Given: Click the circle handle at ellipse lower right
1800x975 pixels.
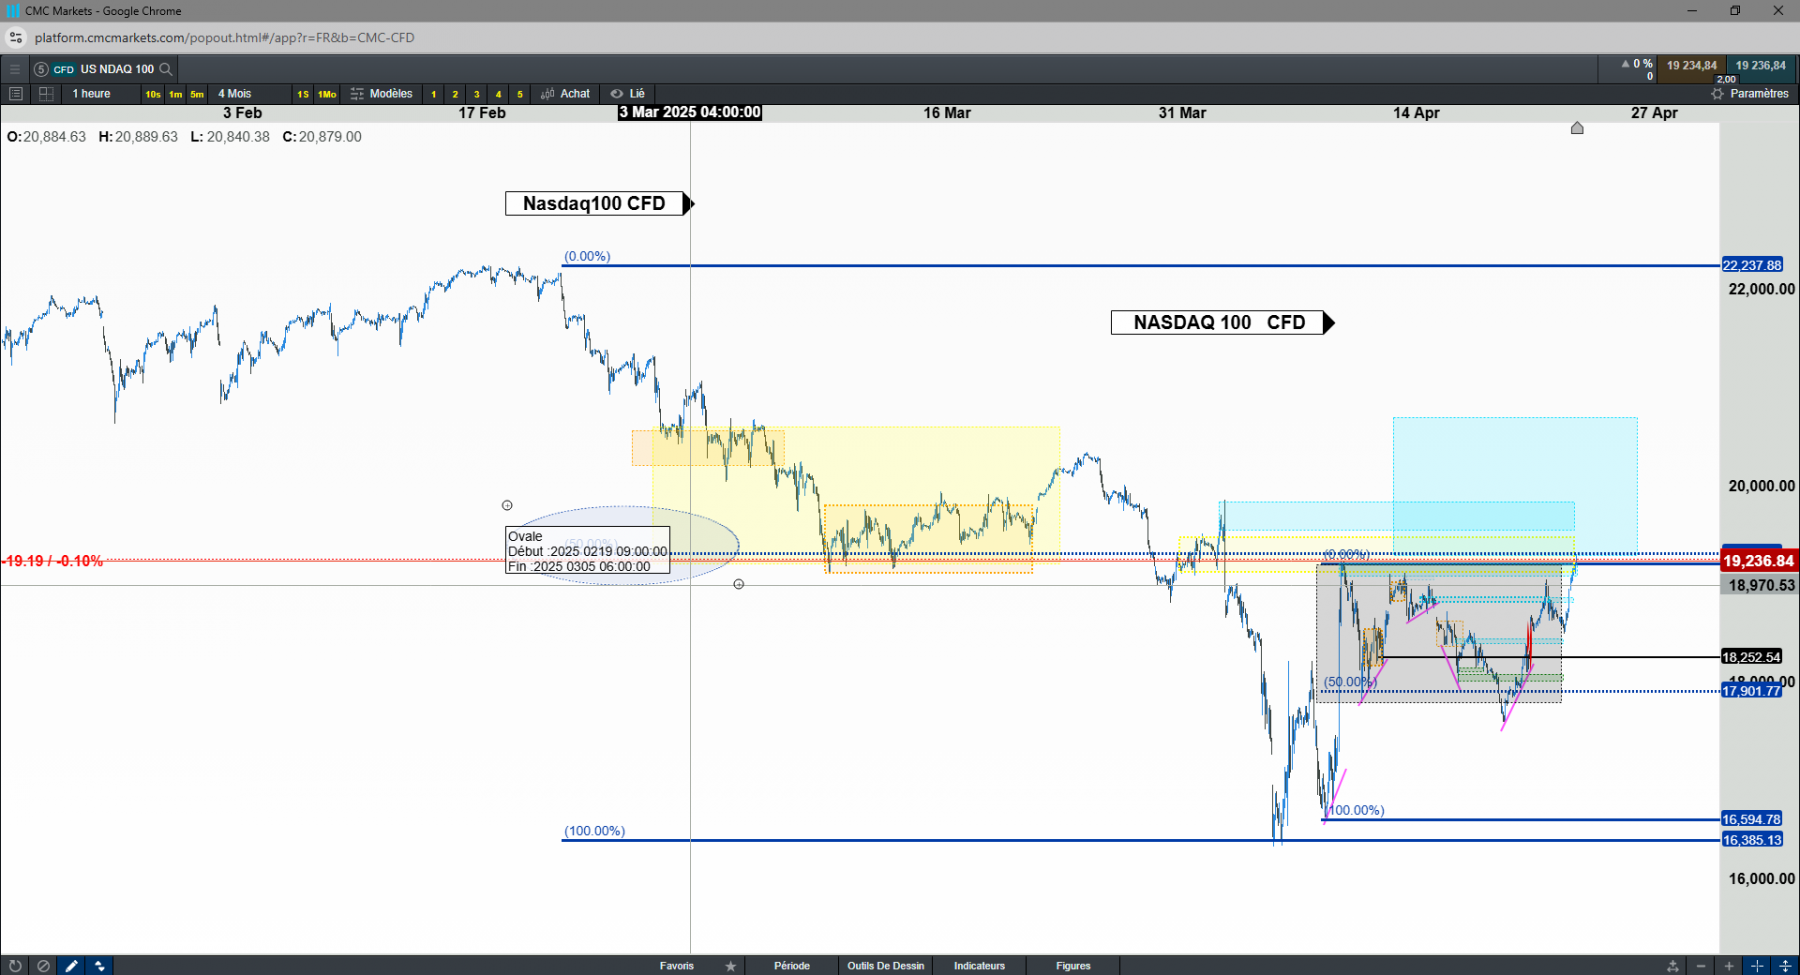Looking at the screenshot, I should pyautogui.click(x=739, y=584).
